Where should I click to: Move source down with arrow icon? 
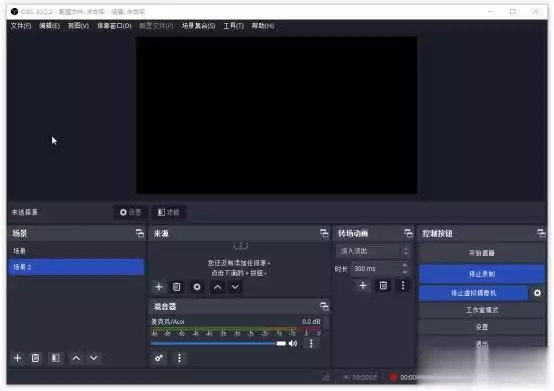click(x=235, y=287)
